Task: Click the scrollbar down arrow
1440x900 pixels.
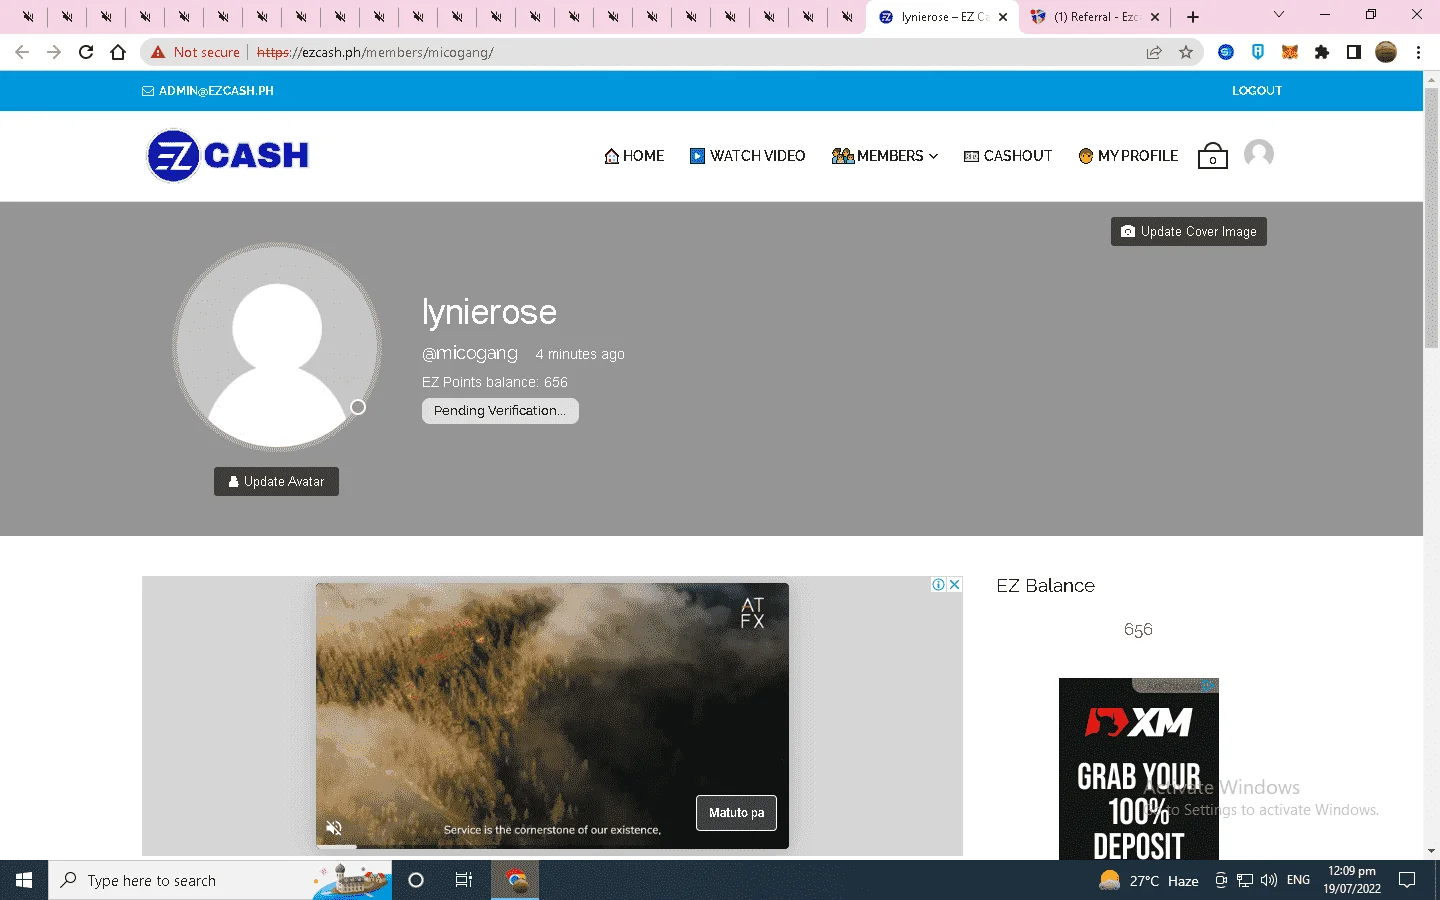Action: [1431, 852]
